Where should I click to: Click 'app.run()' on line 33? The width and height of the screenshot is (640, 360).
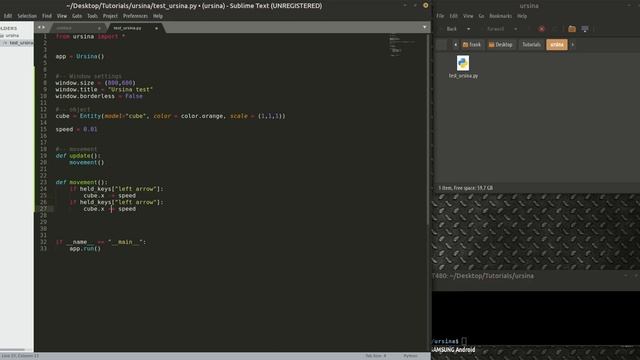pos(85,249)
